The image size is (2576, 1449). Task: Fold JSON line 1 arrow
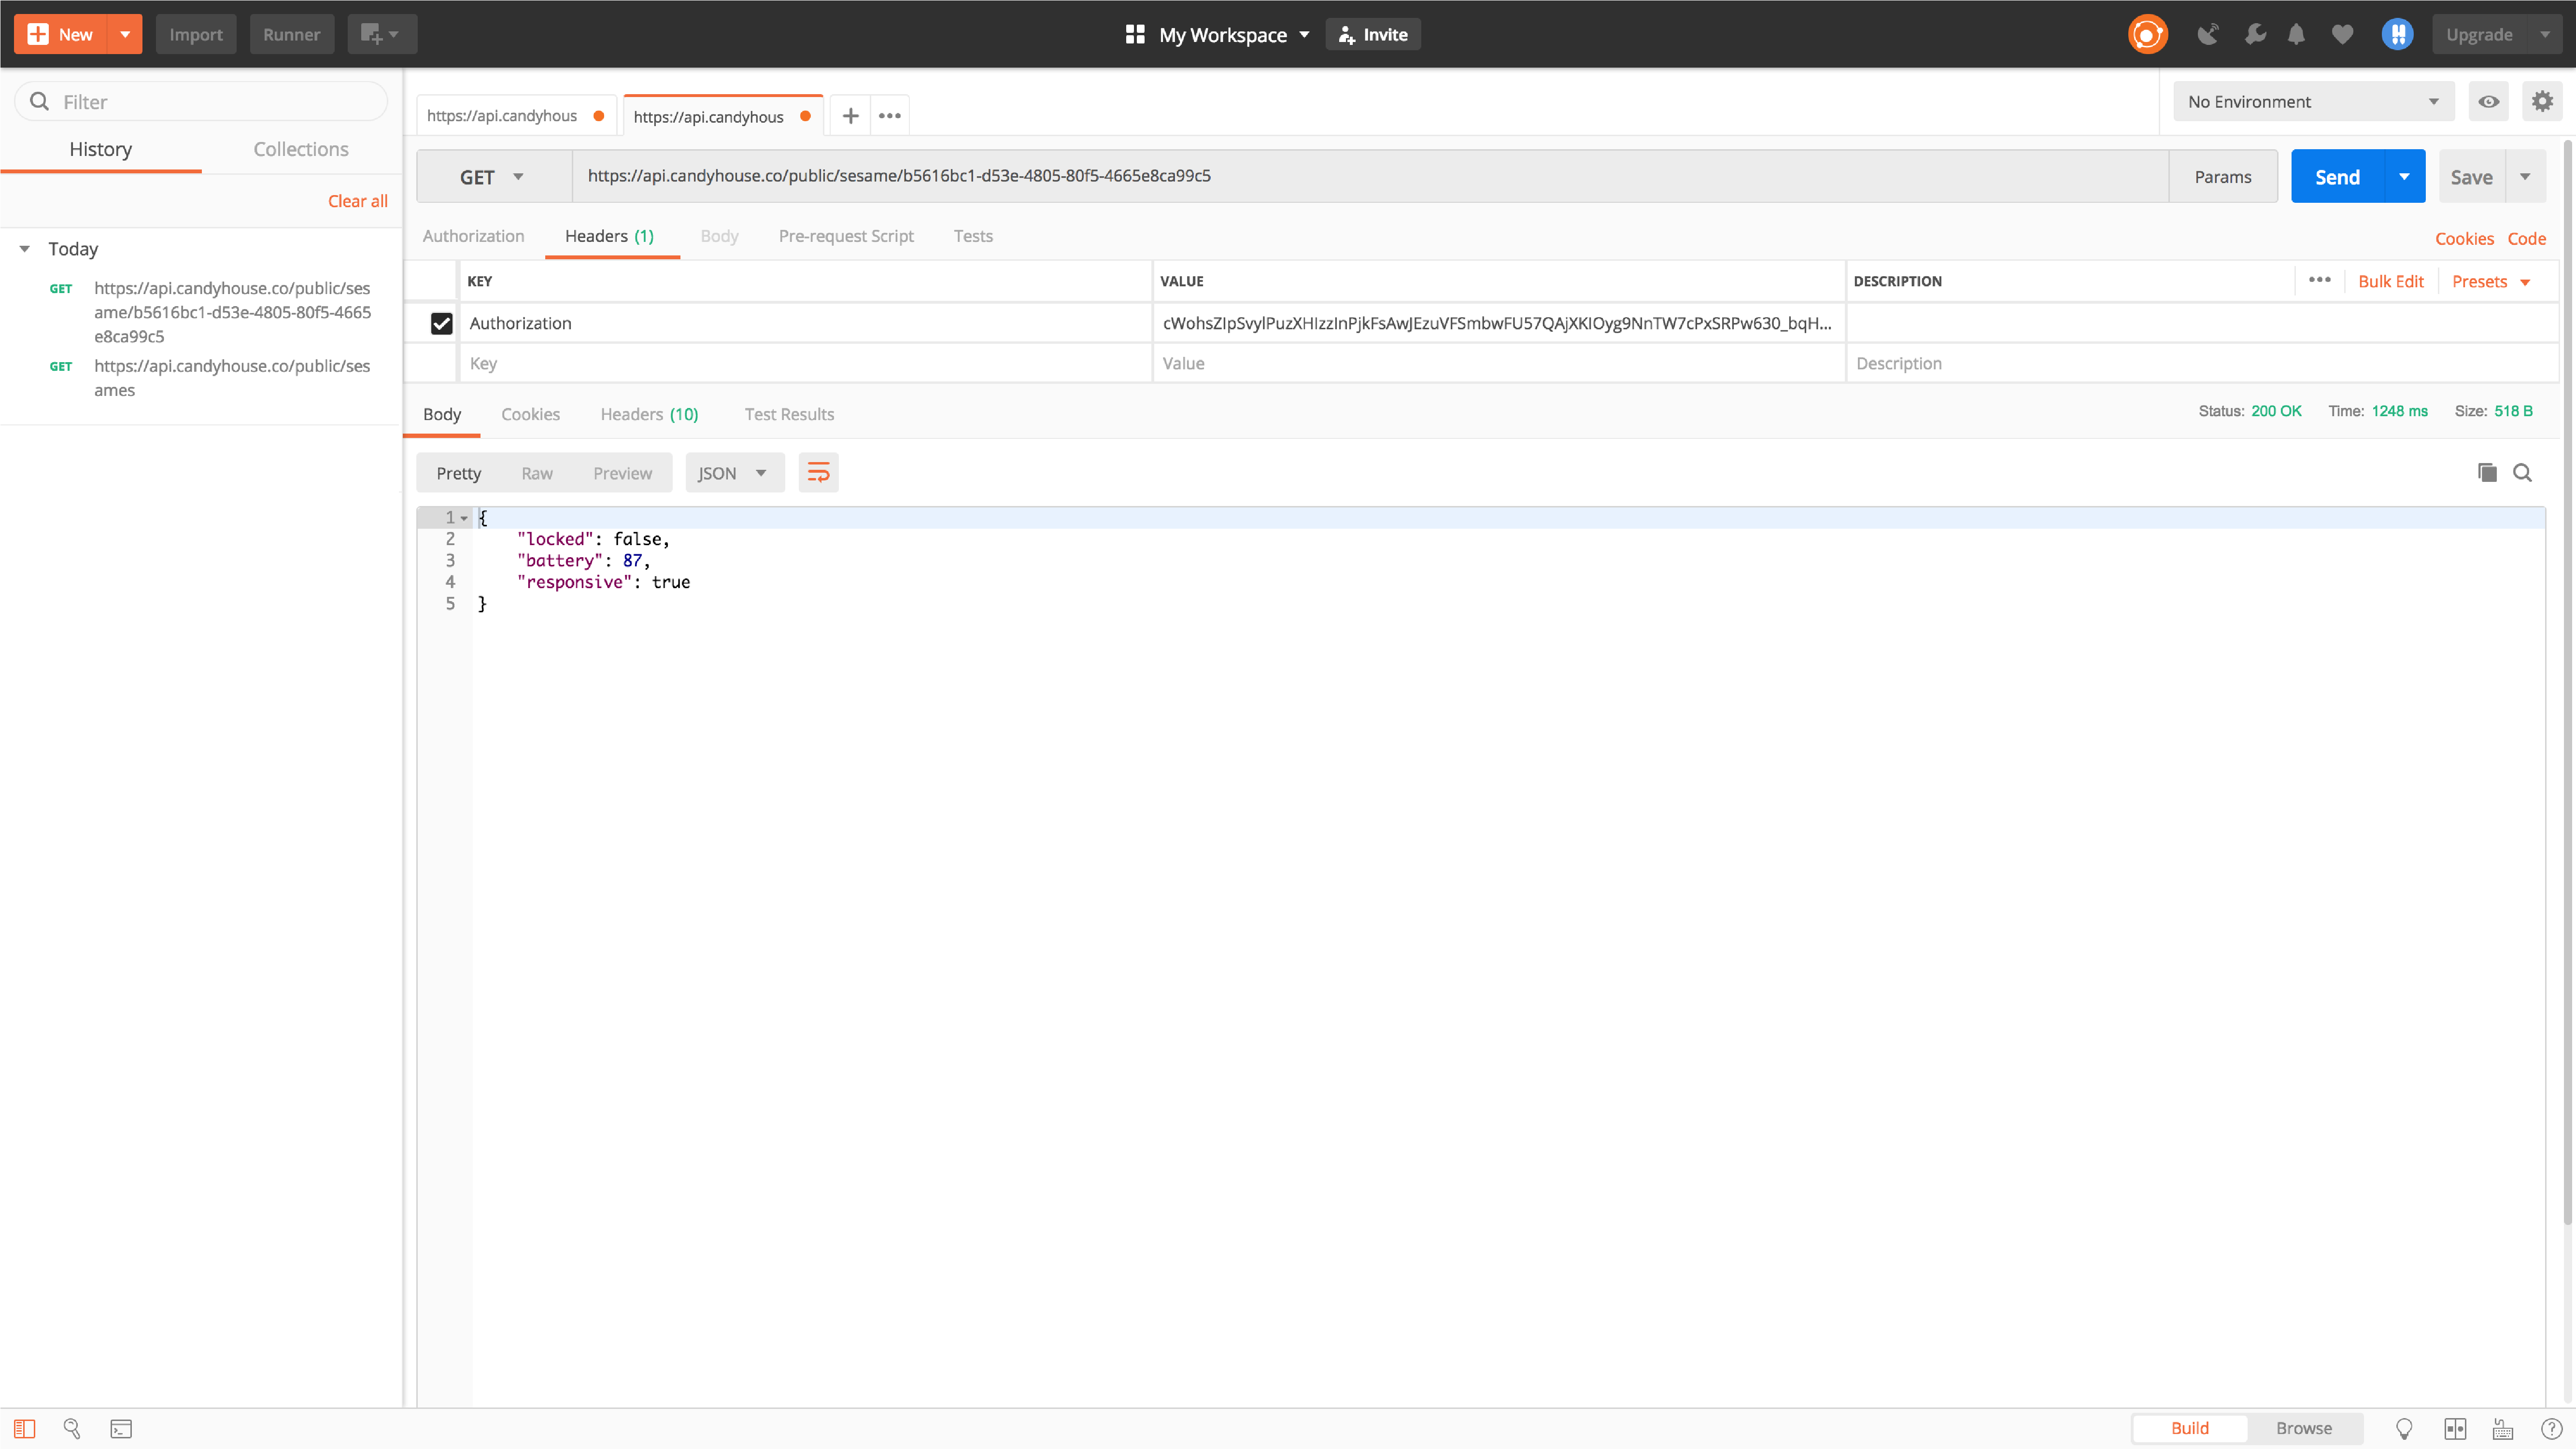pos(464,518)
